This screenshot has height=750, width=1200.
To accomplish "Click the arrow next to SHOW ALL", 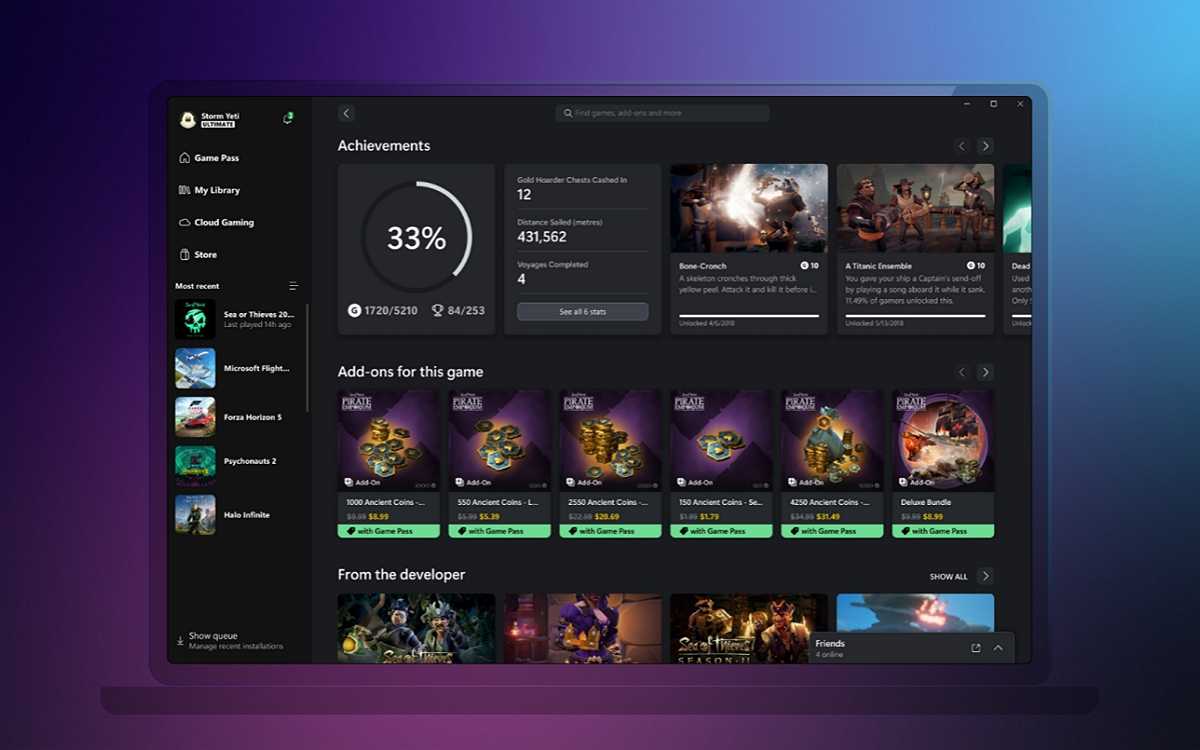I will tap(985, 576).
